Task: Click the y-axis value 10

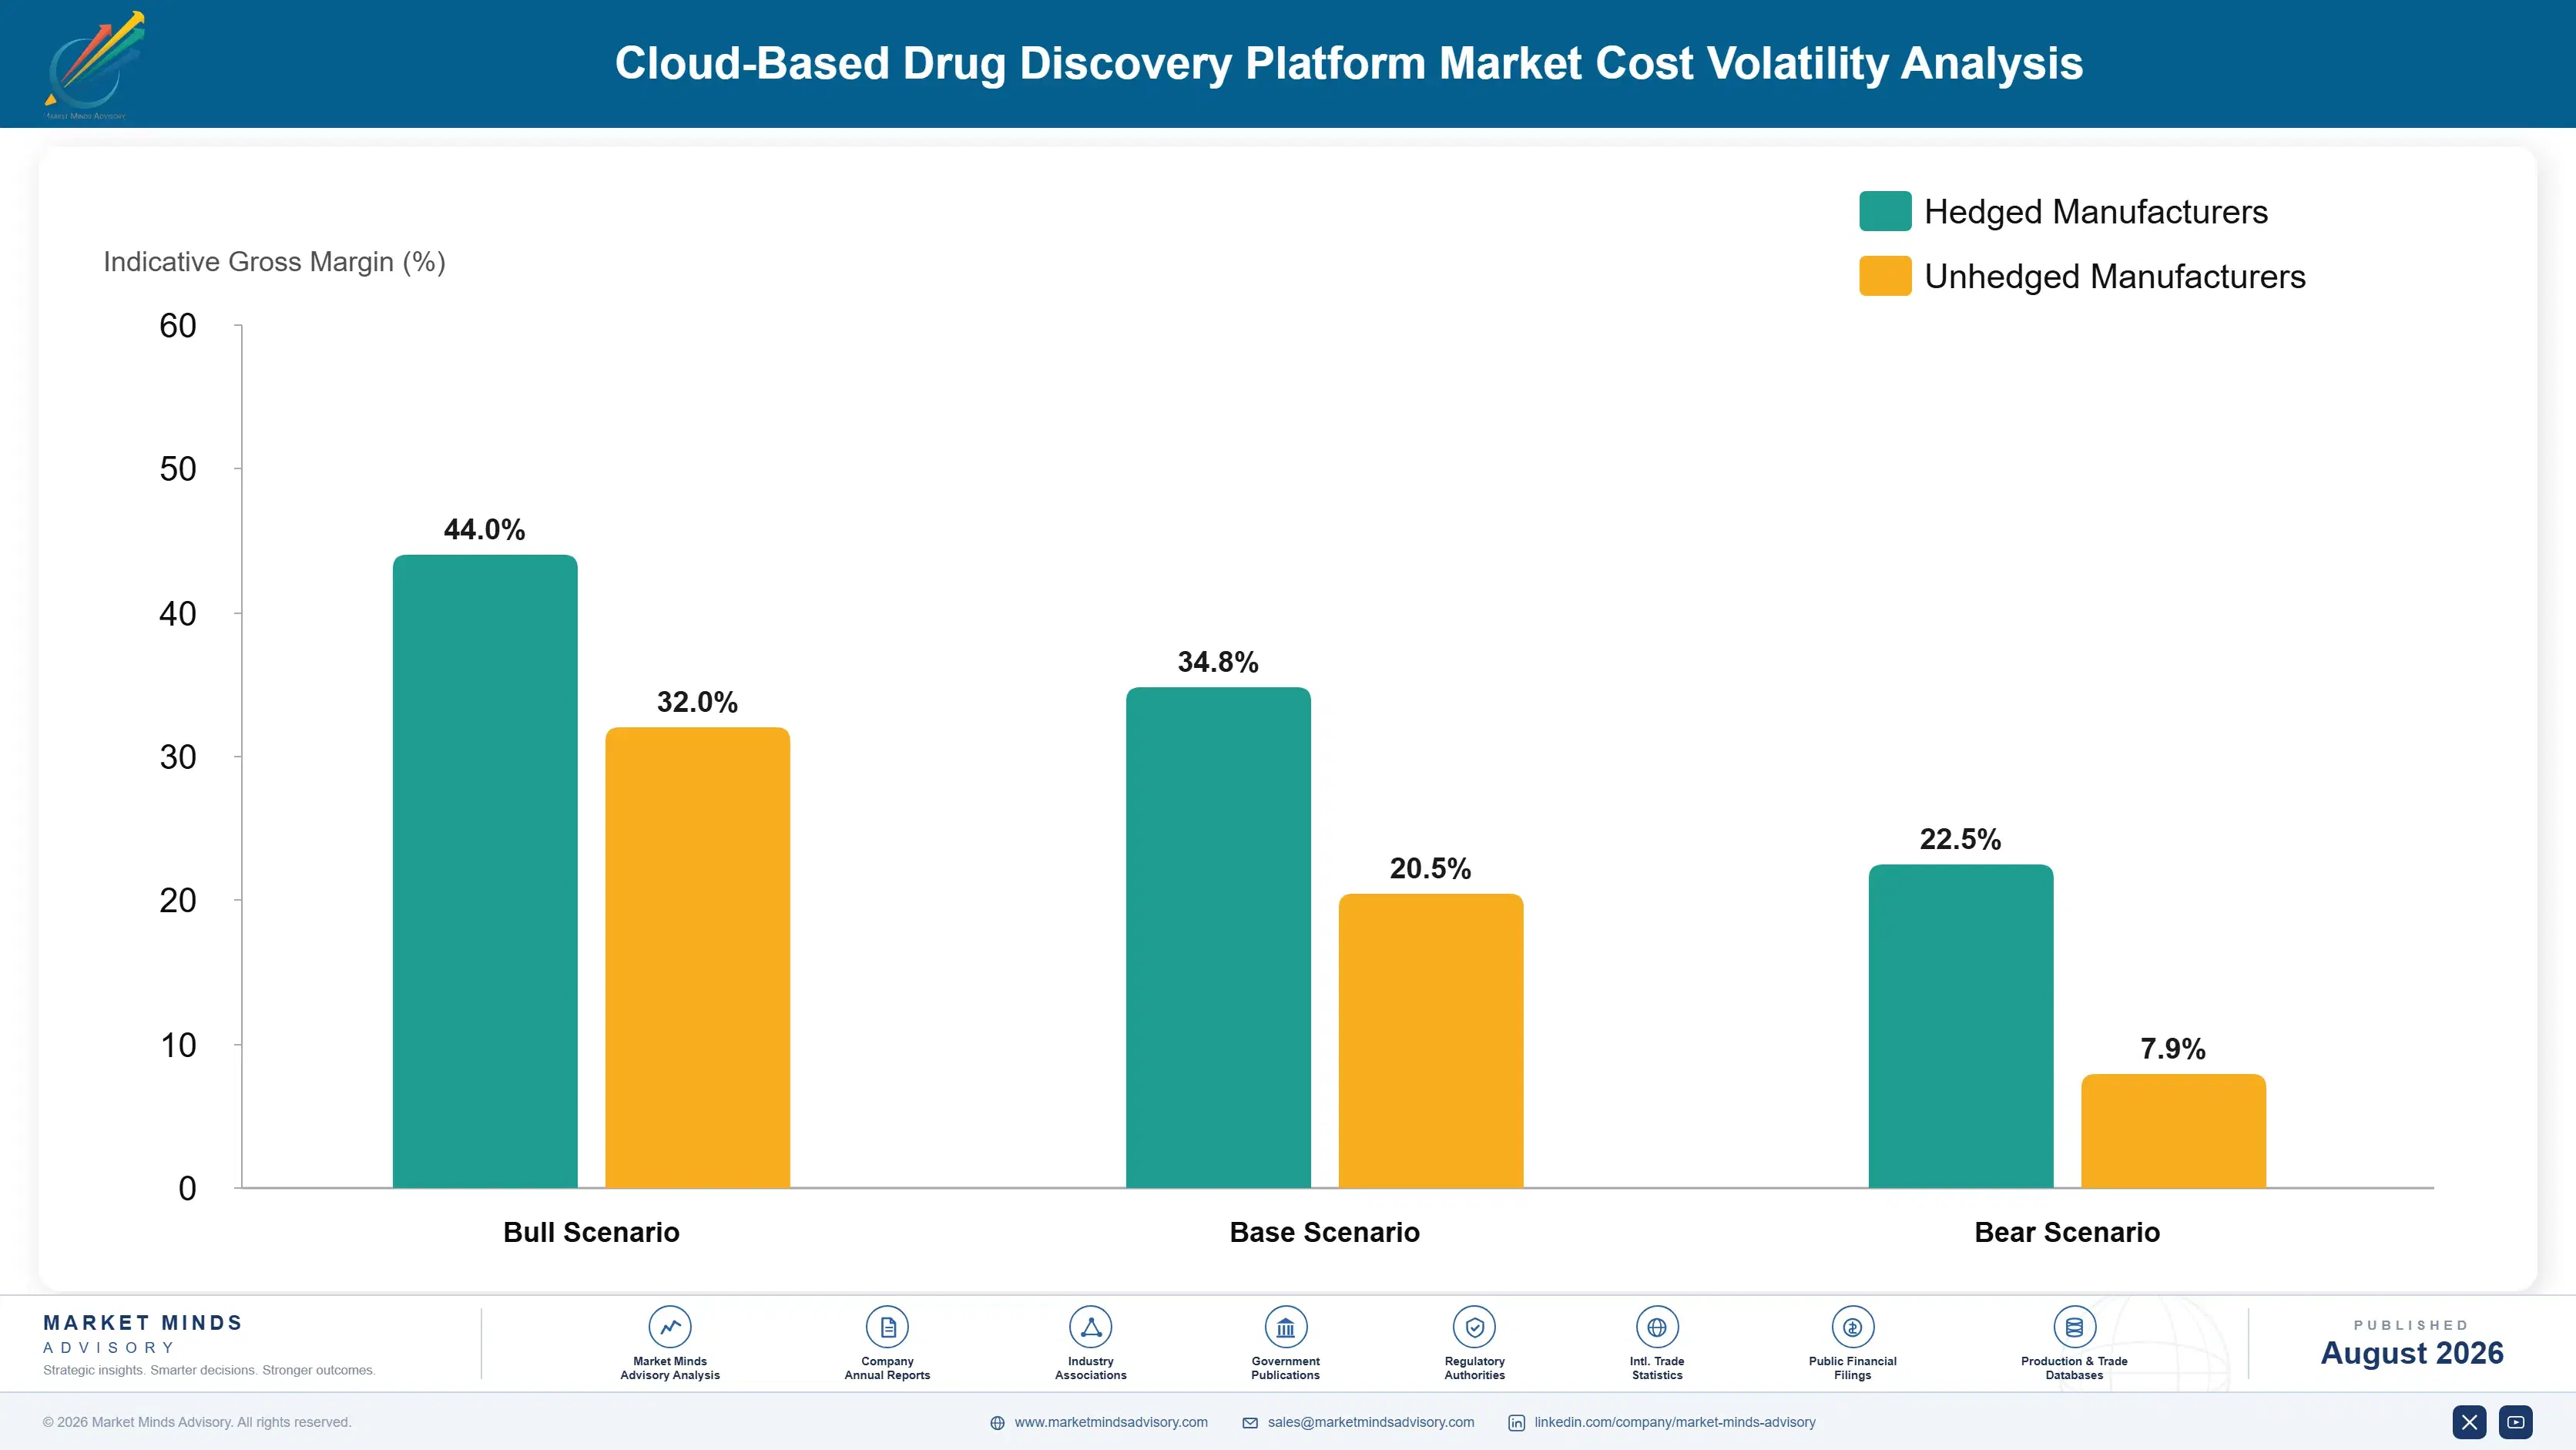Action: [178, 1045]
